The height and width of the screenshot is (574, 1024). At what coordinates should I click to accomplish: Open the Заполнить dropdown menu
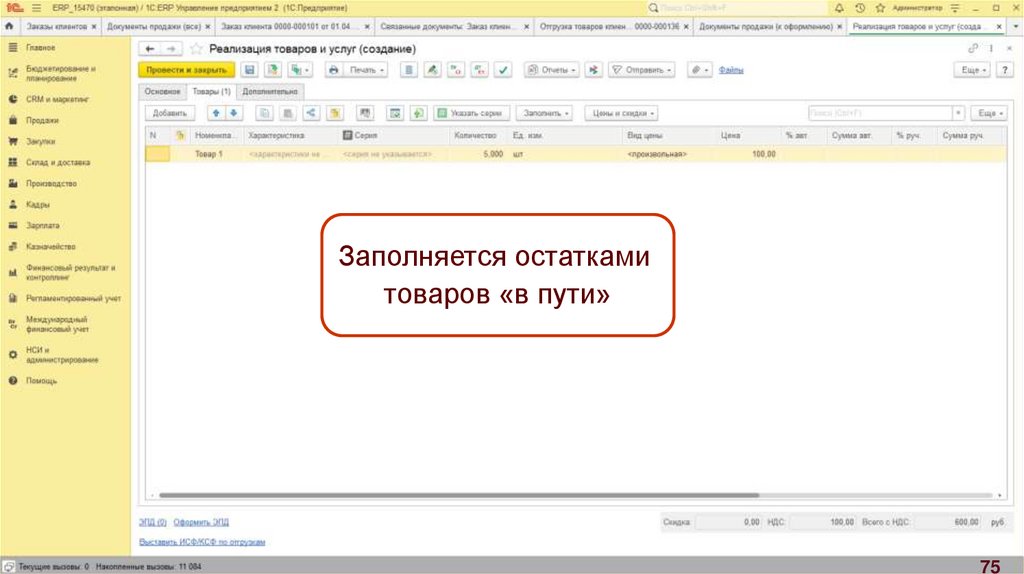[x=547, y=113]
